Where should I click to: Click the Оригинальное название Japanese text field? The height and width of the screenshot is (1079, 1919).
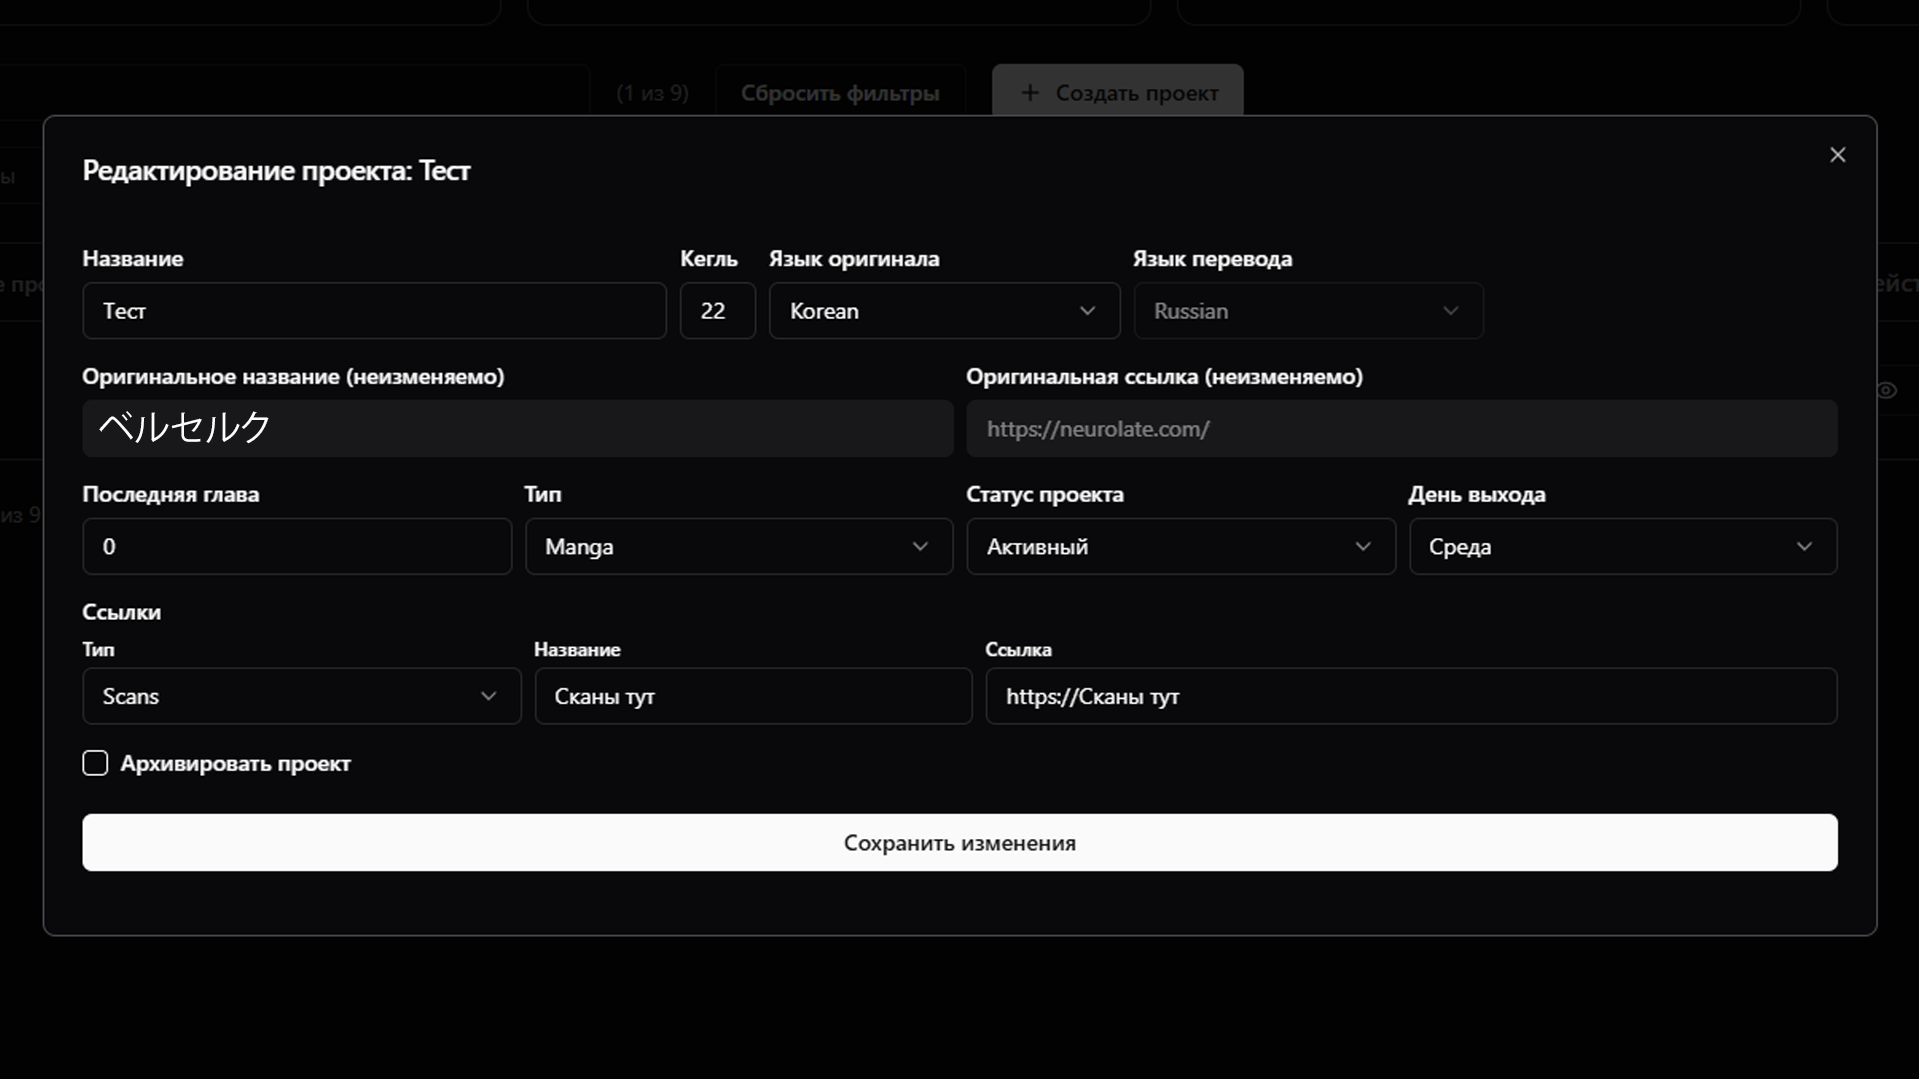coord(517,429)
